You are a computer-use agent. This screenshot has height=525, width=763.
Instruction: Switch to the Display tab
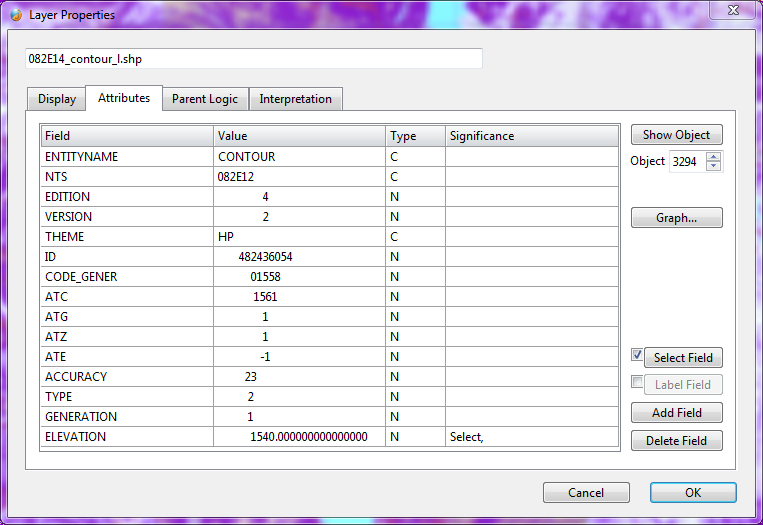point(57,99)
